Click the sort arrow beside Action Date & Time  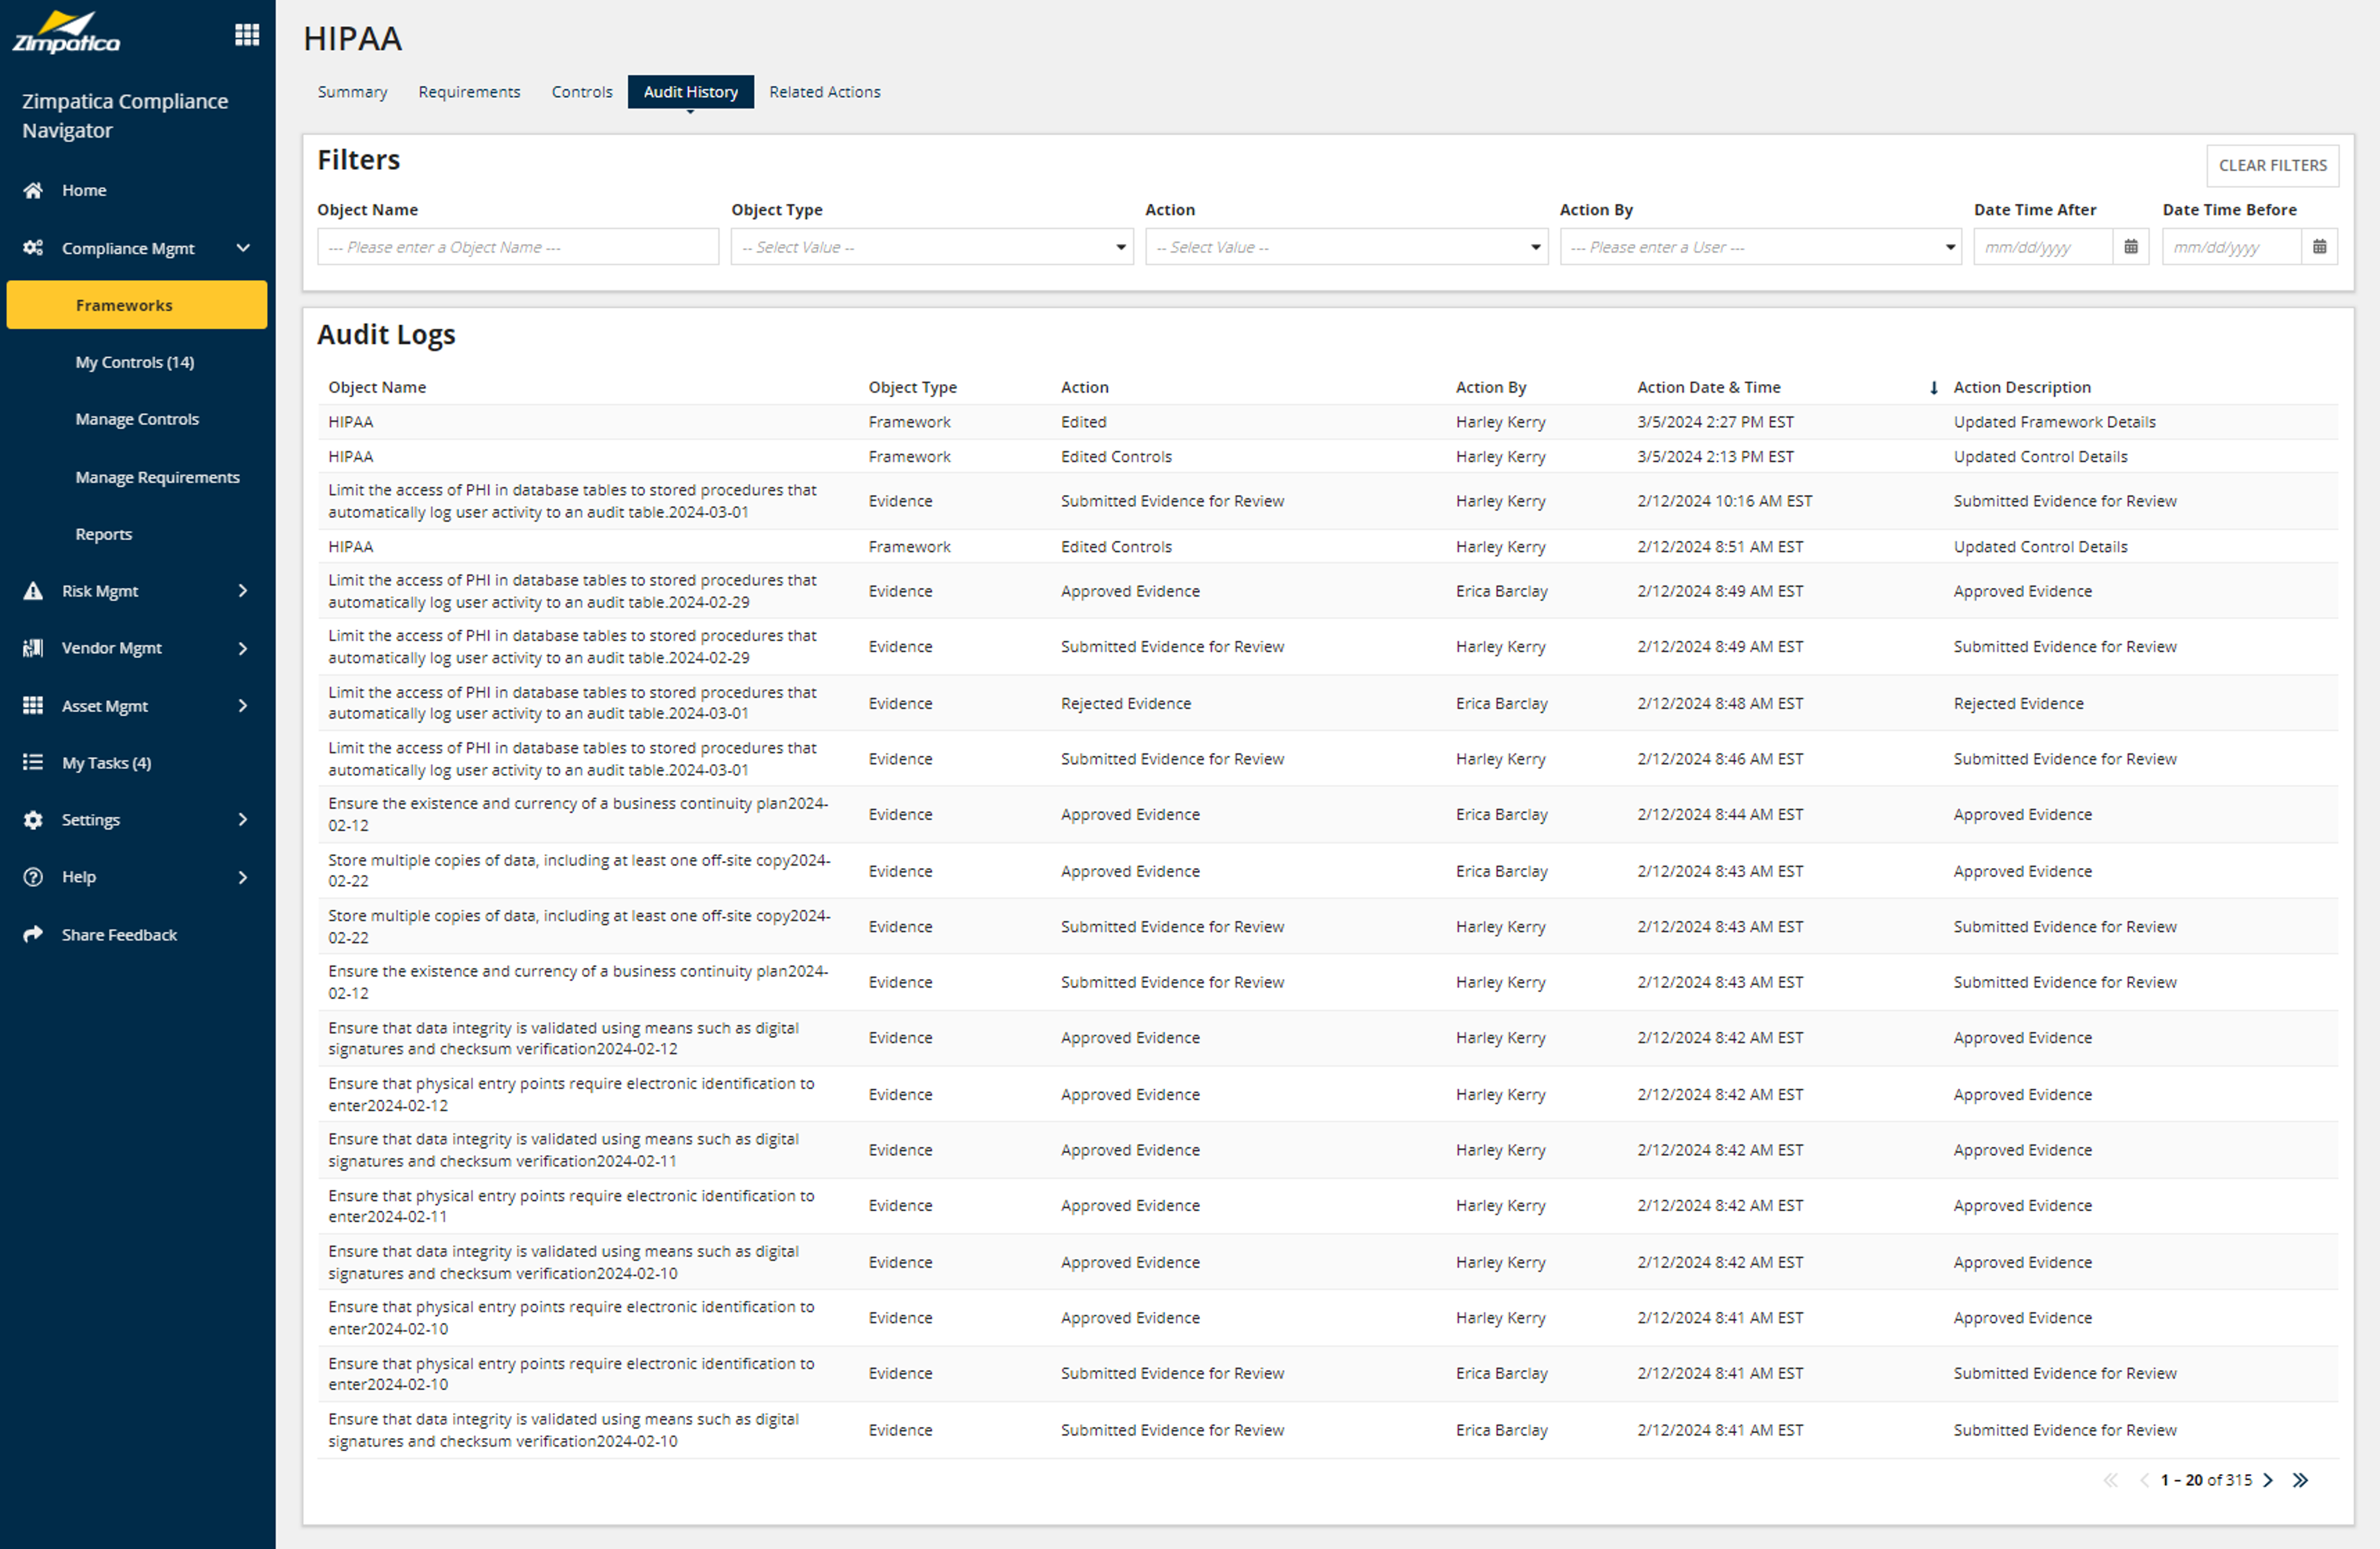pos(1933,388)
